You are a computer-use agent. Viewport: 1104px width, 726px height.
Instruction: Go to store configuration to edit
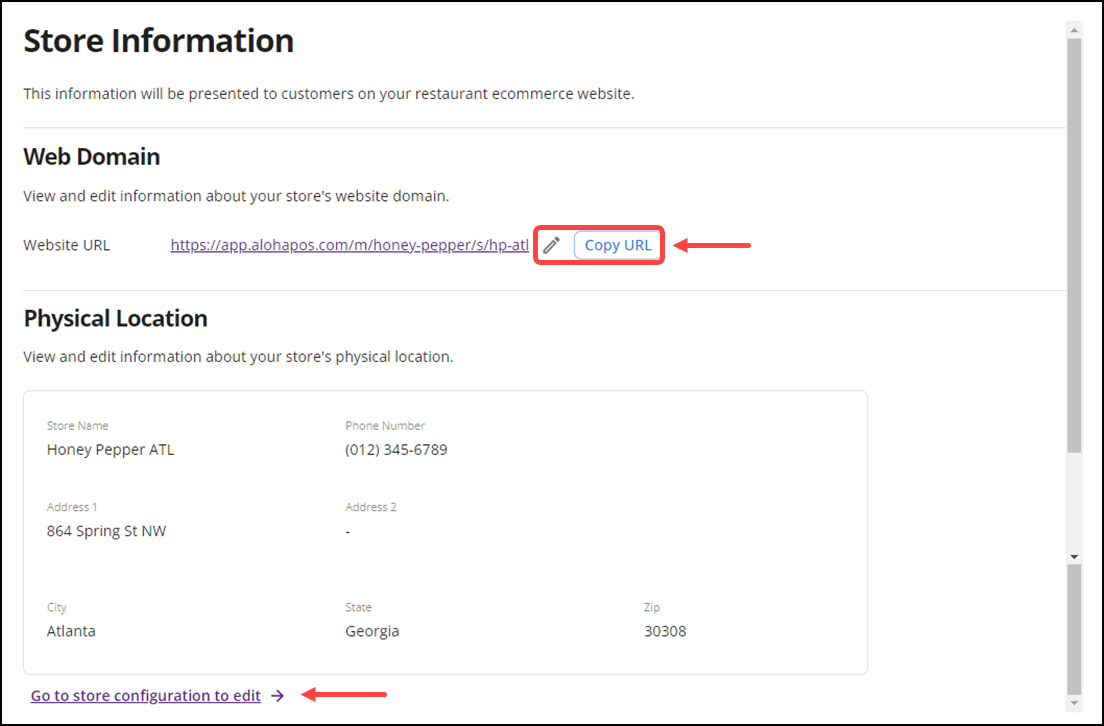pyautogui.click(x=144, y=695)
